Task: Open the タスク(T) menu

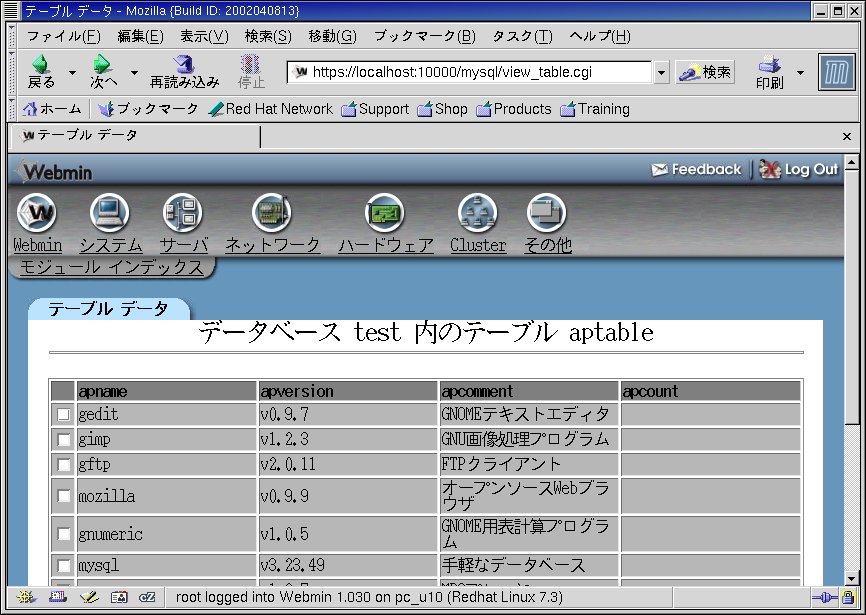Action: tap(522, 36)
